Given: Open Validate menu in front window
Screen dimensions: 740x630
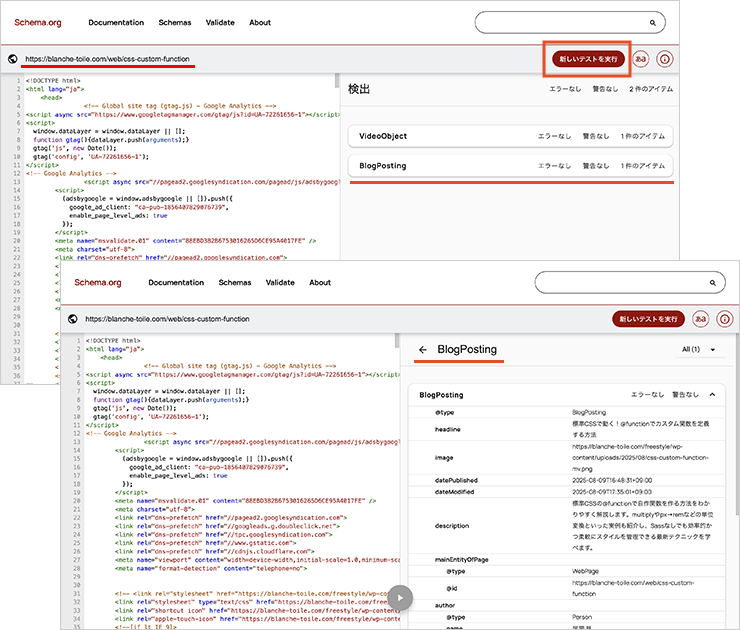Looking at the screenshot, I should 280,283.
